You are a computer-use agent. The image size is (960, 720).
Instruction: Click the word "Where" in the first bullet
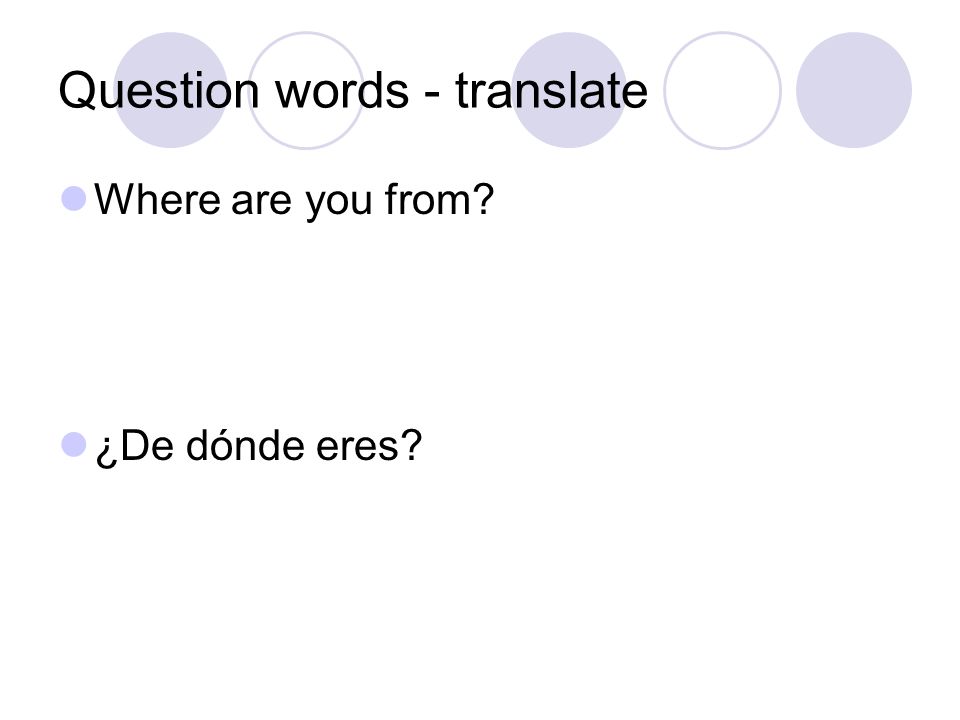pos(157,199)
